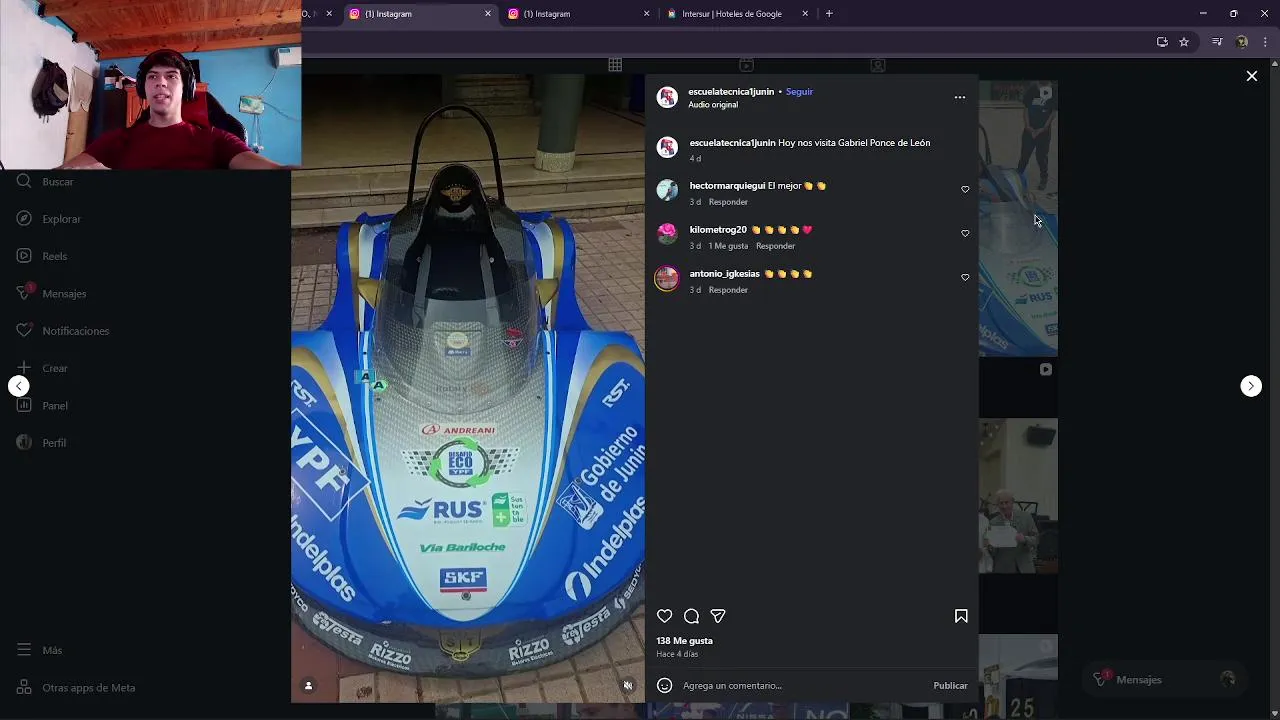
Task: Click kilometrog20's avatar
Action: pyautogui.click(x=667, y=234)
